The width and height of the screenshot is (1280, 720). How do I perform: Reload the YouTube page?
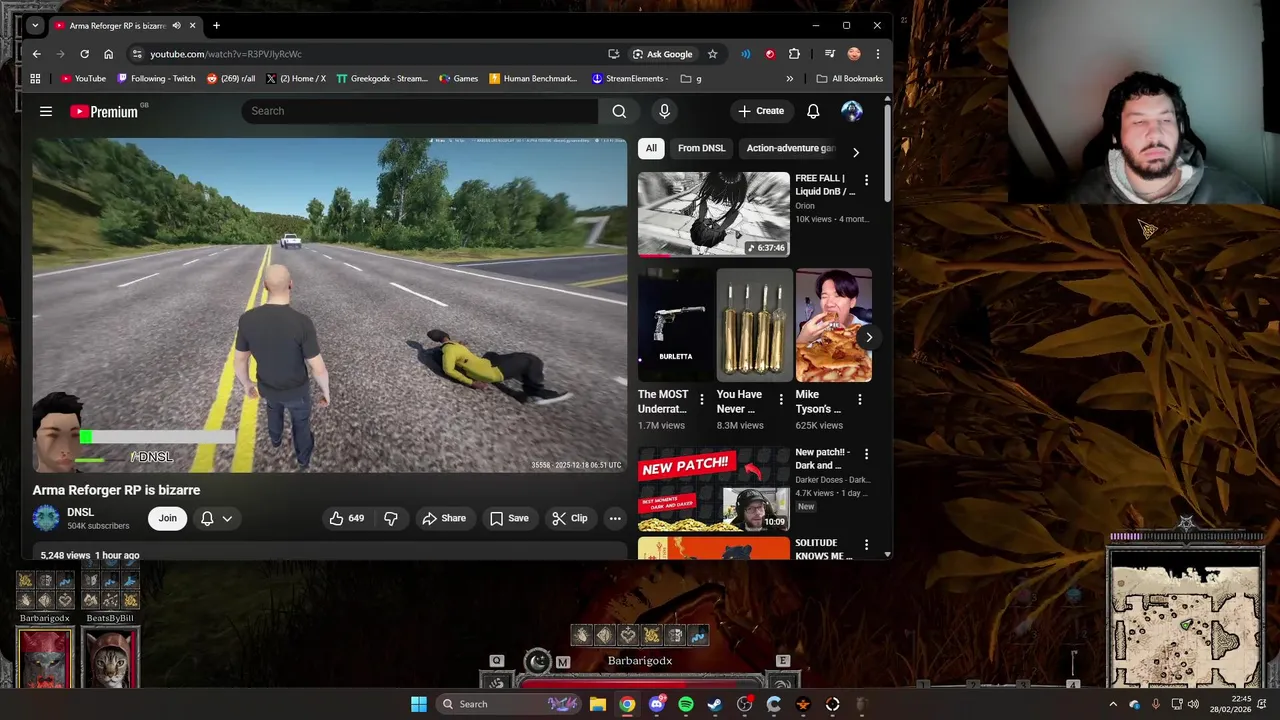point(85,54)
